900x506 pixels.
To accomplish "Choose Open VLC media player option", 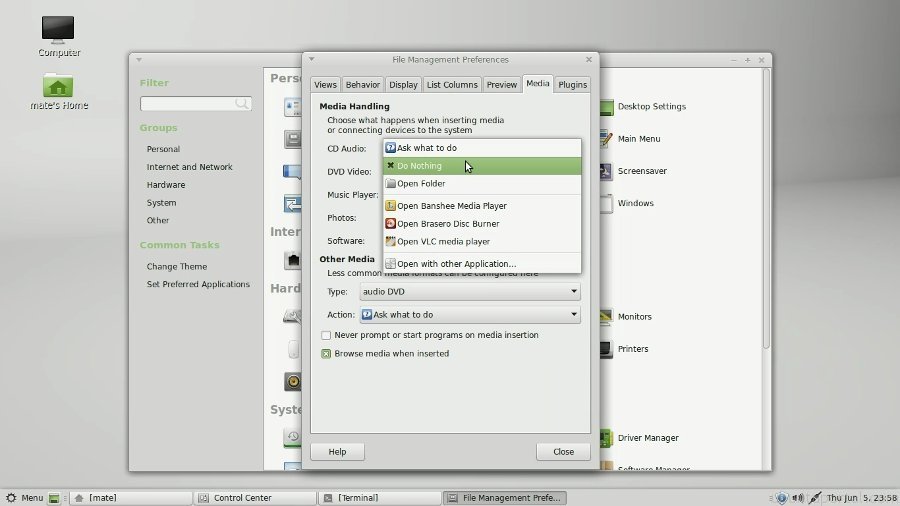I will coord(443,241).
